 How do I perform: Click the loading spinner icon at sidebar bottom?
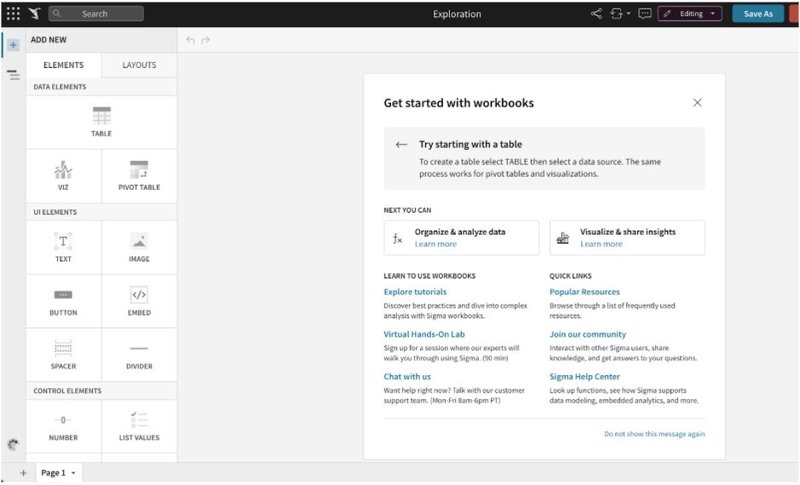pos(13,445)
